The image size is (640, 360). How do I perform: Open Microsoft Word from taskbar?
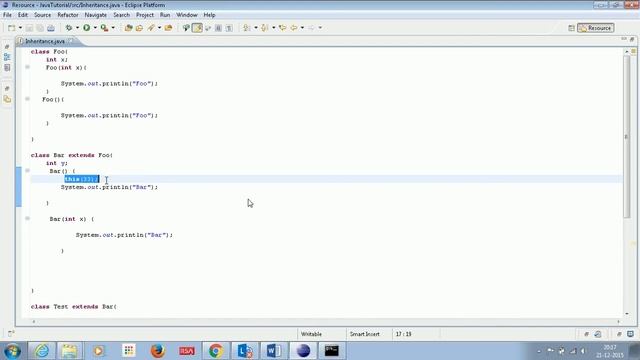pyautogui.click(x=273, y=351)
